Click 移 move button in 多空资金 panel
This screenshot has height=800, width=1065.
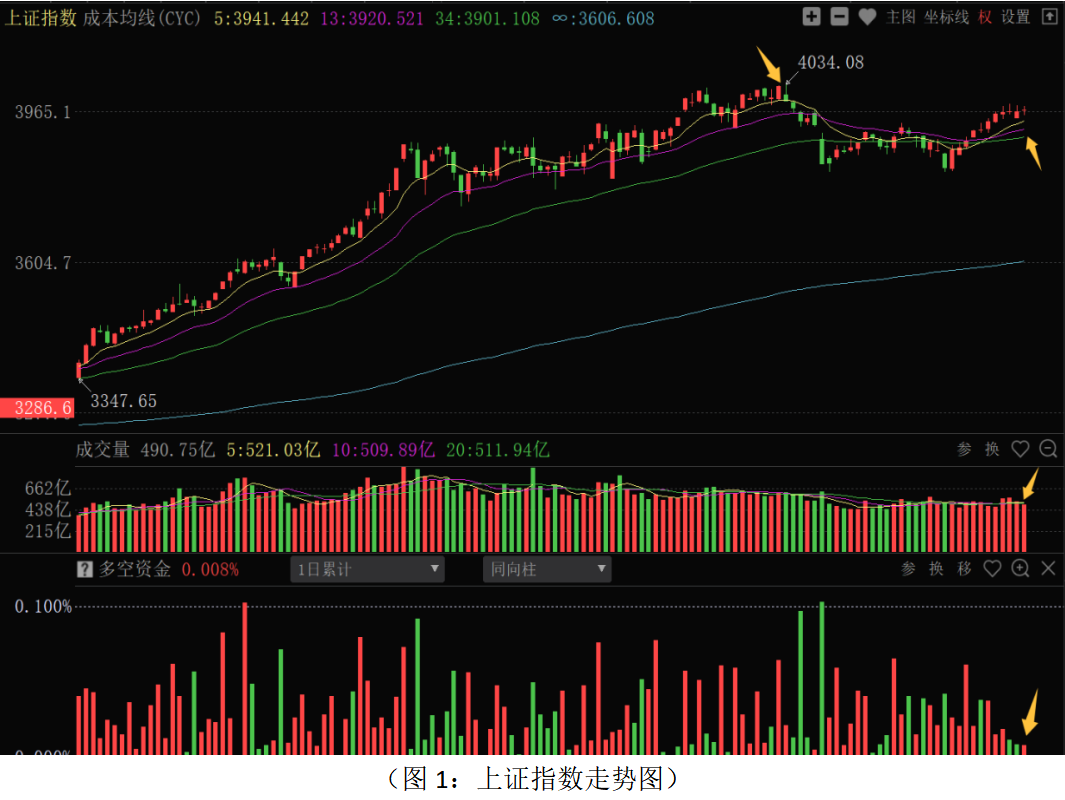[x=964, y=569]
